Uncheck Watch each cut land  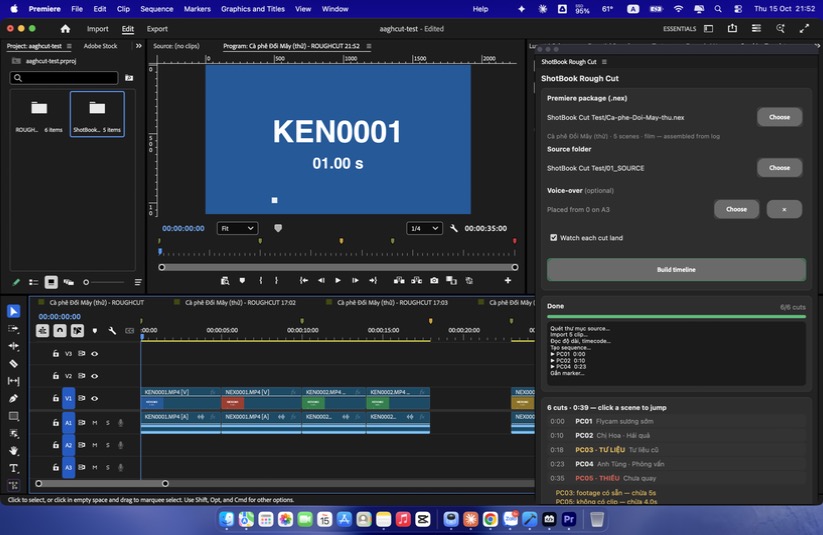(x=553, y=238)
